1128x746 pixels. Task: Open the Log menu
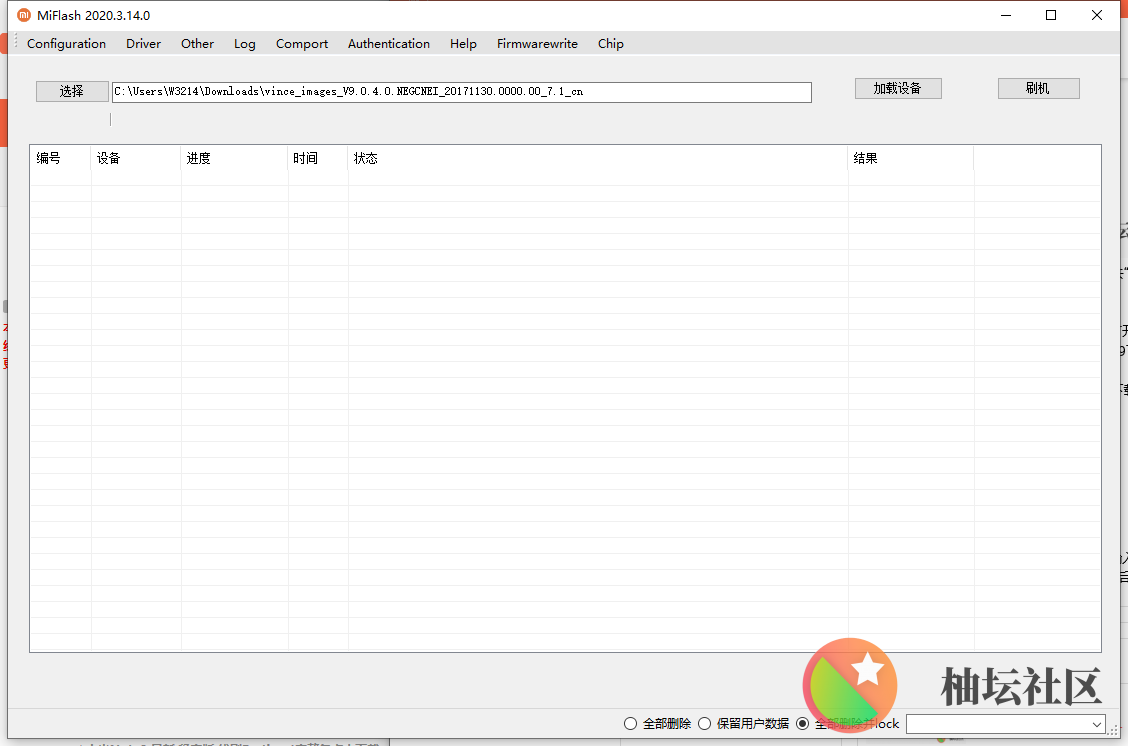pos(245,44)
